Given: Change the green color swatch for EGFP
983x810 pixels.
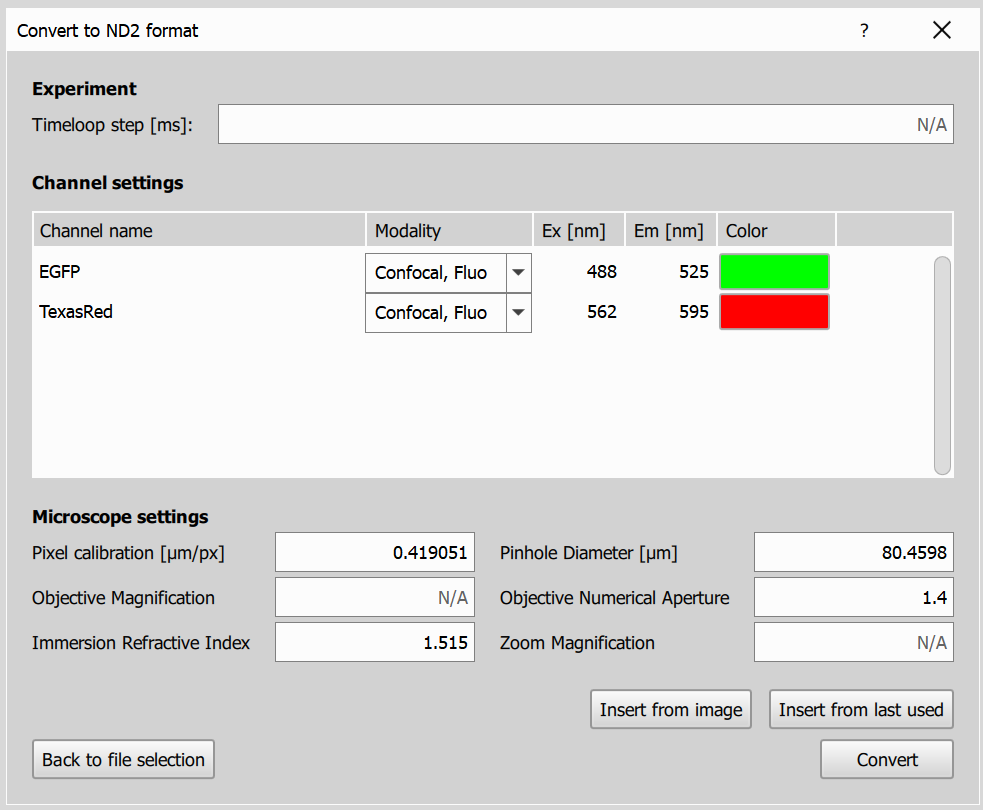Looking at the screenshot, I should [x=774, y=271].
